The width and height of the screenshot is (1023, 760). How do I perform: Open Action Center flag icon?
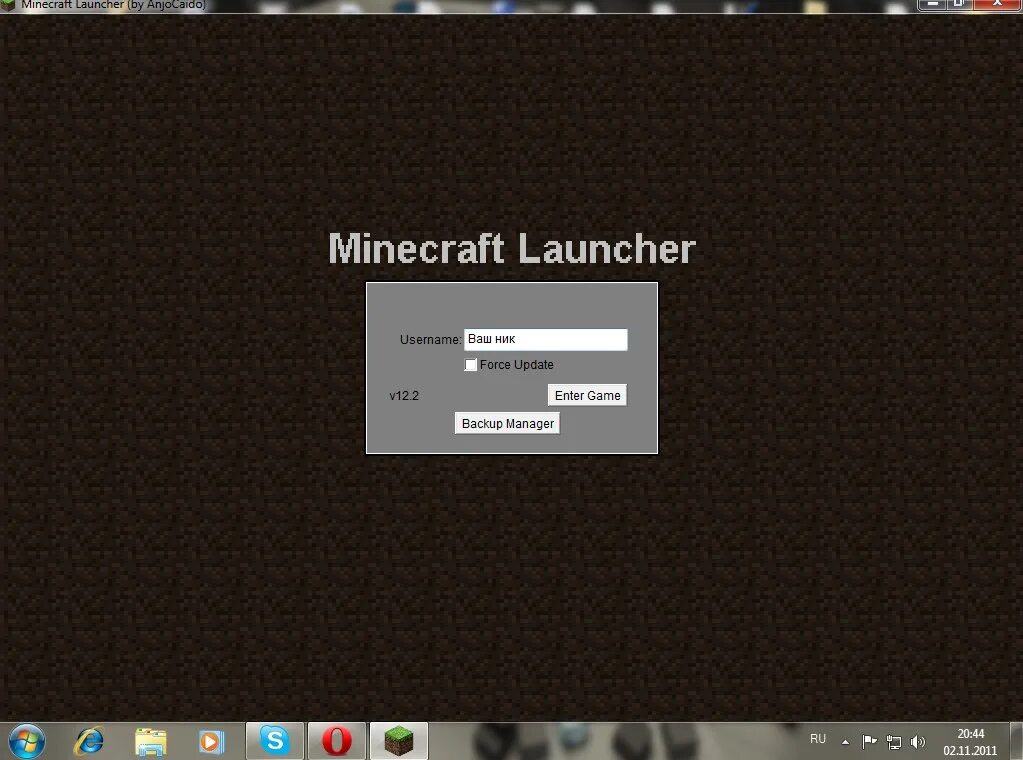[869, 742]
